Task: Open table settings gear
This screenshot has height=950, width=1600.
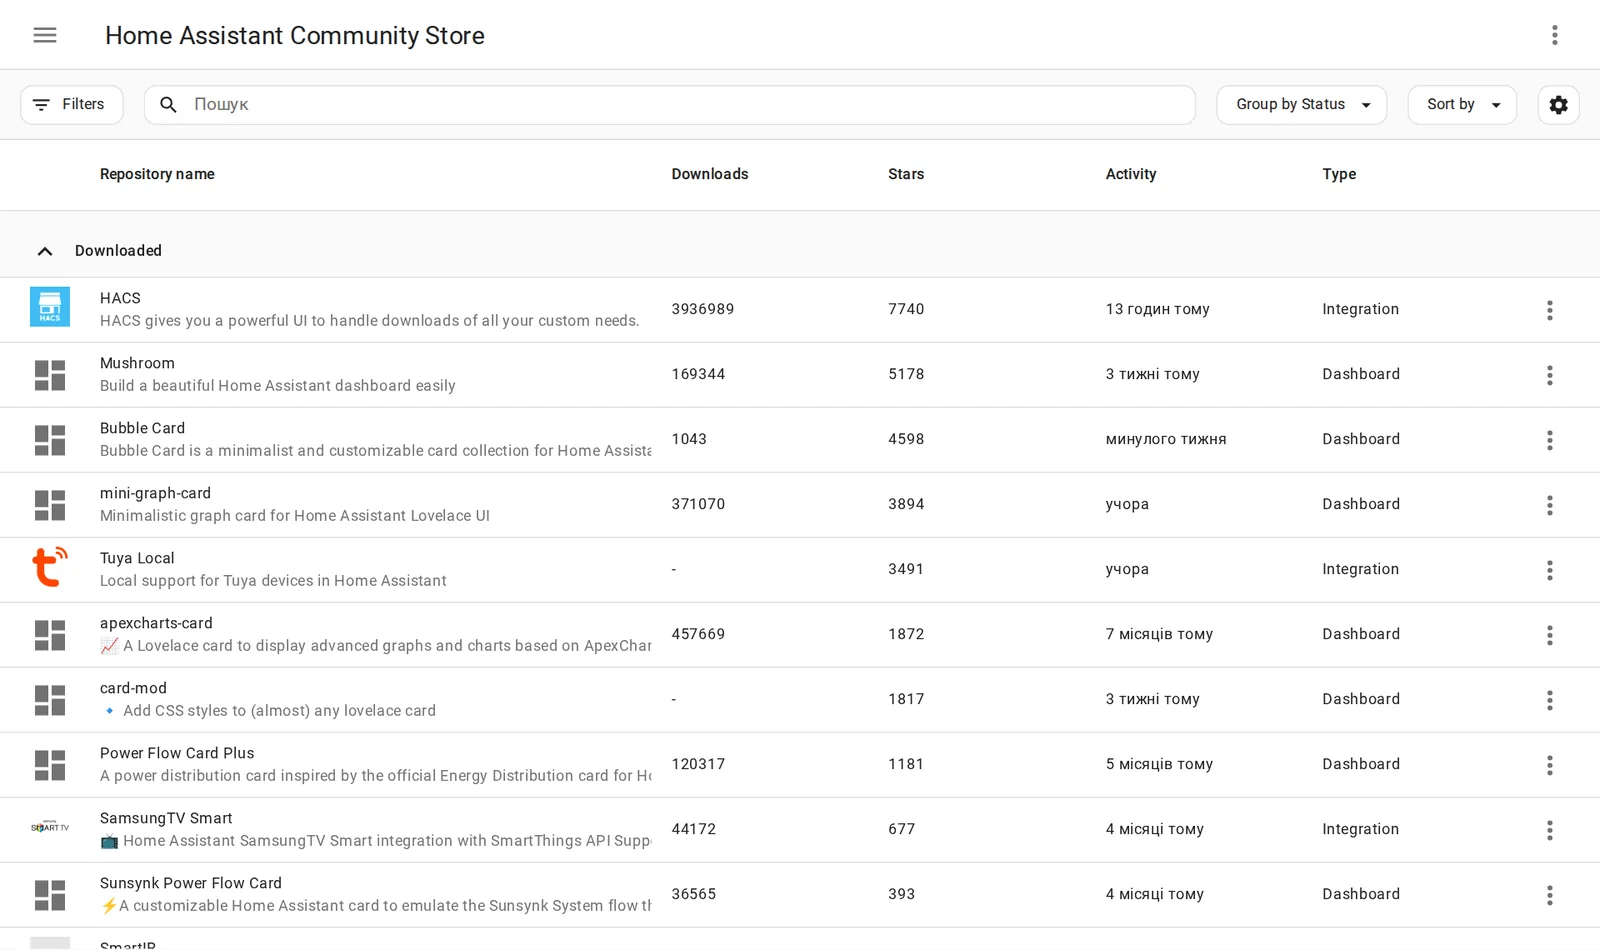Action: point(1558,105)
